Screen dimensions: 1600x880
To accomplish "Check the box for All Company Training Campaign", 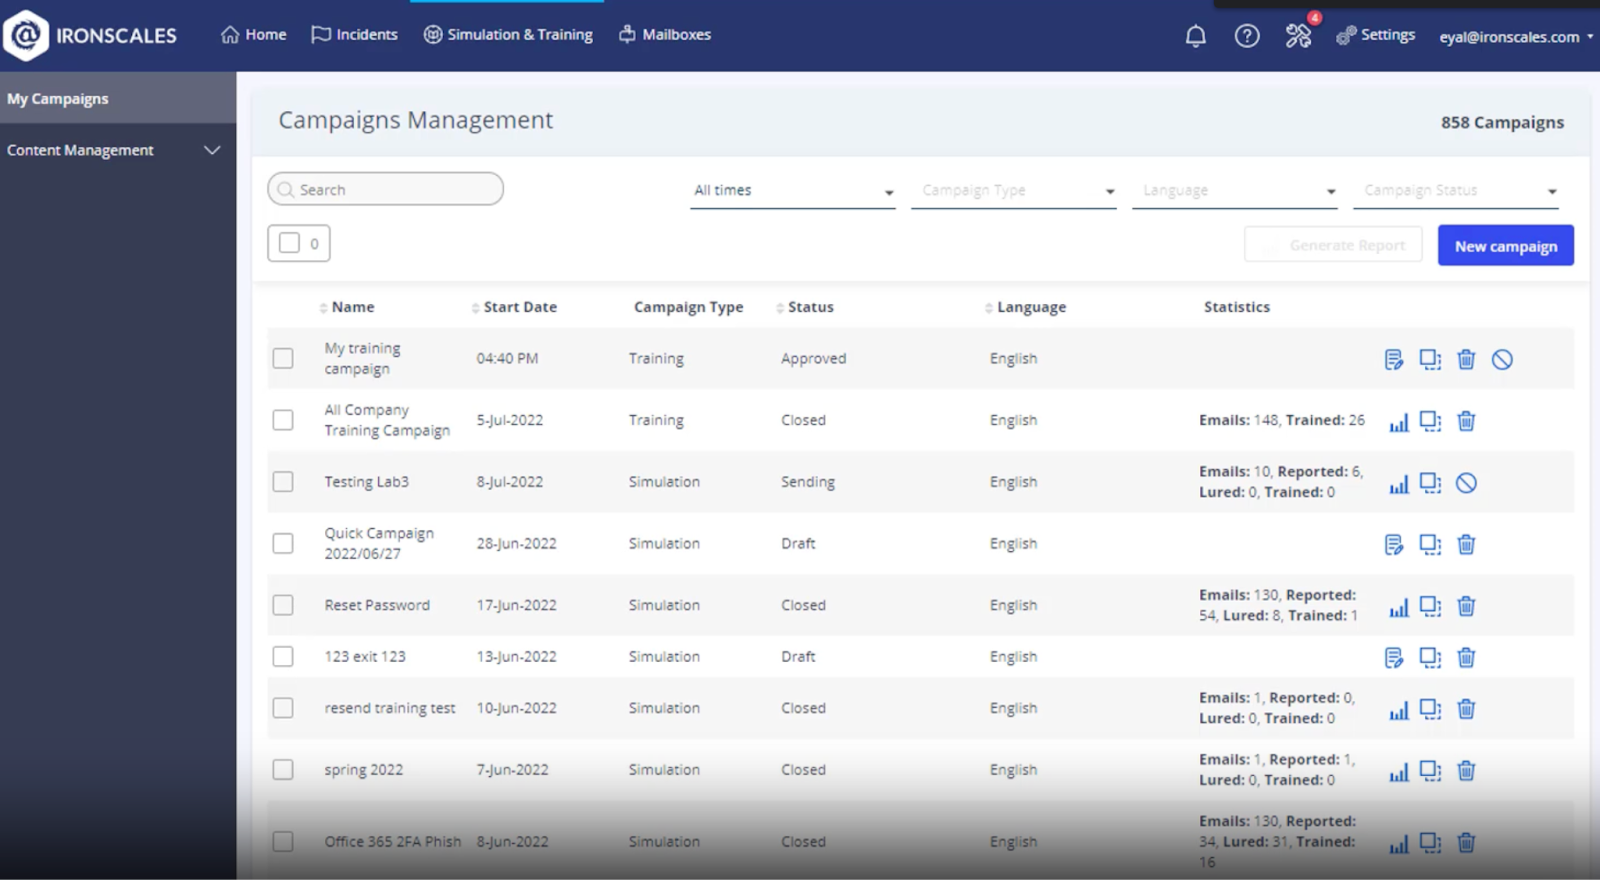I will pyautogui.click(x=283, y=420).
